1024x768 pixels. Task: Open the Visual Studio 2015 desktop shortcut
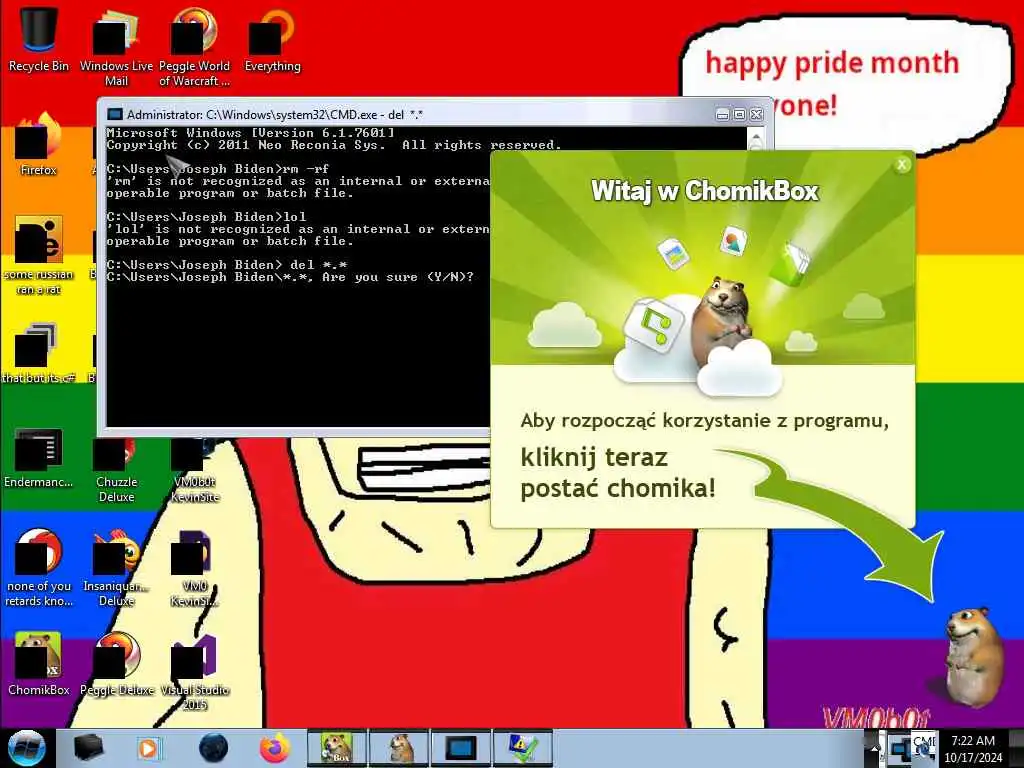(x=194, y=673)
